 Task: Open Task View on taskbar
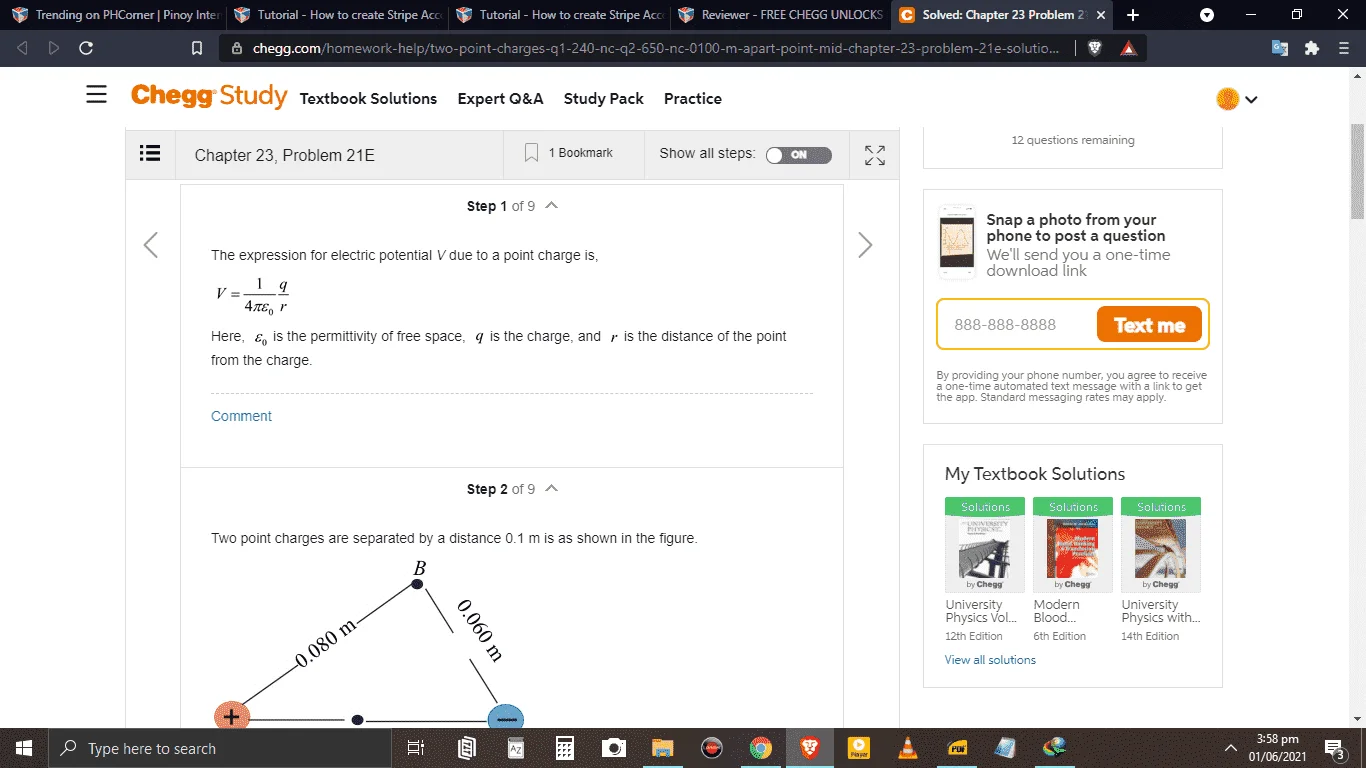[x=417, y=748]
